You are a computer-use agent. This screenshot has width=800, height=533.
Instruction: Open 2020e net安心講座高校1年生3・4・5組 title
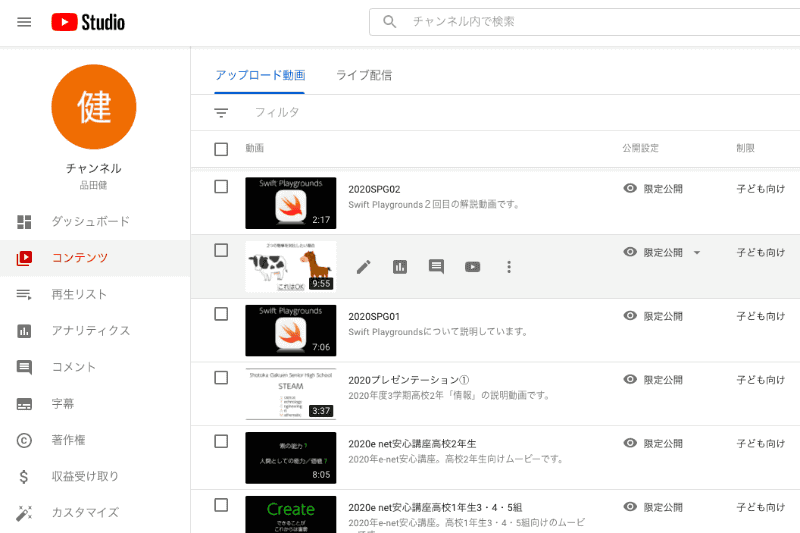pyautogui.click(x=435, y=507)
